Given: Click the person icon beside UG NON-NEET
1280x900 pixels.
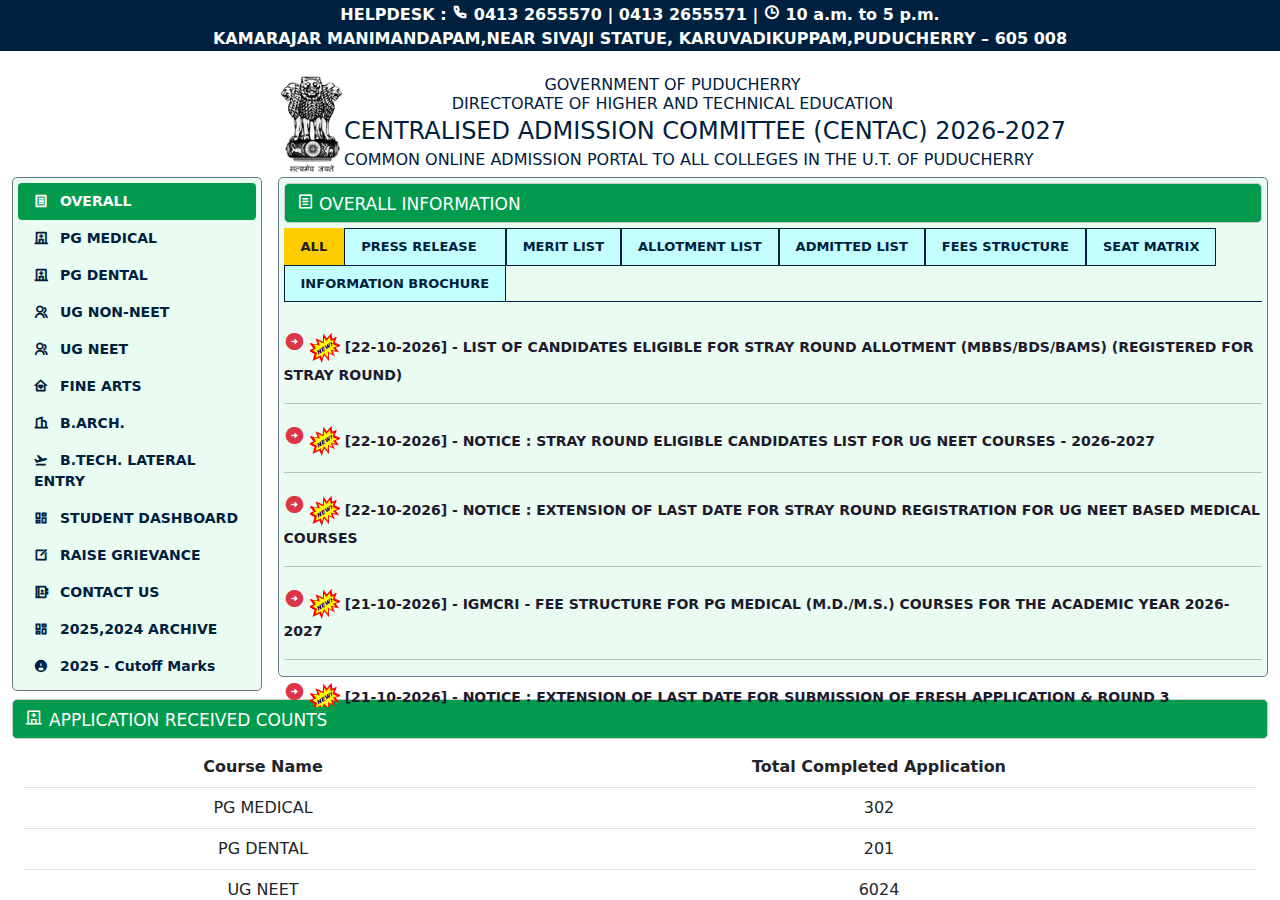Looking at the screenshot, I should tap(41, 312).
